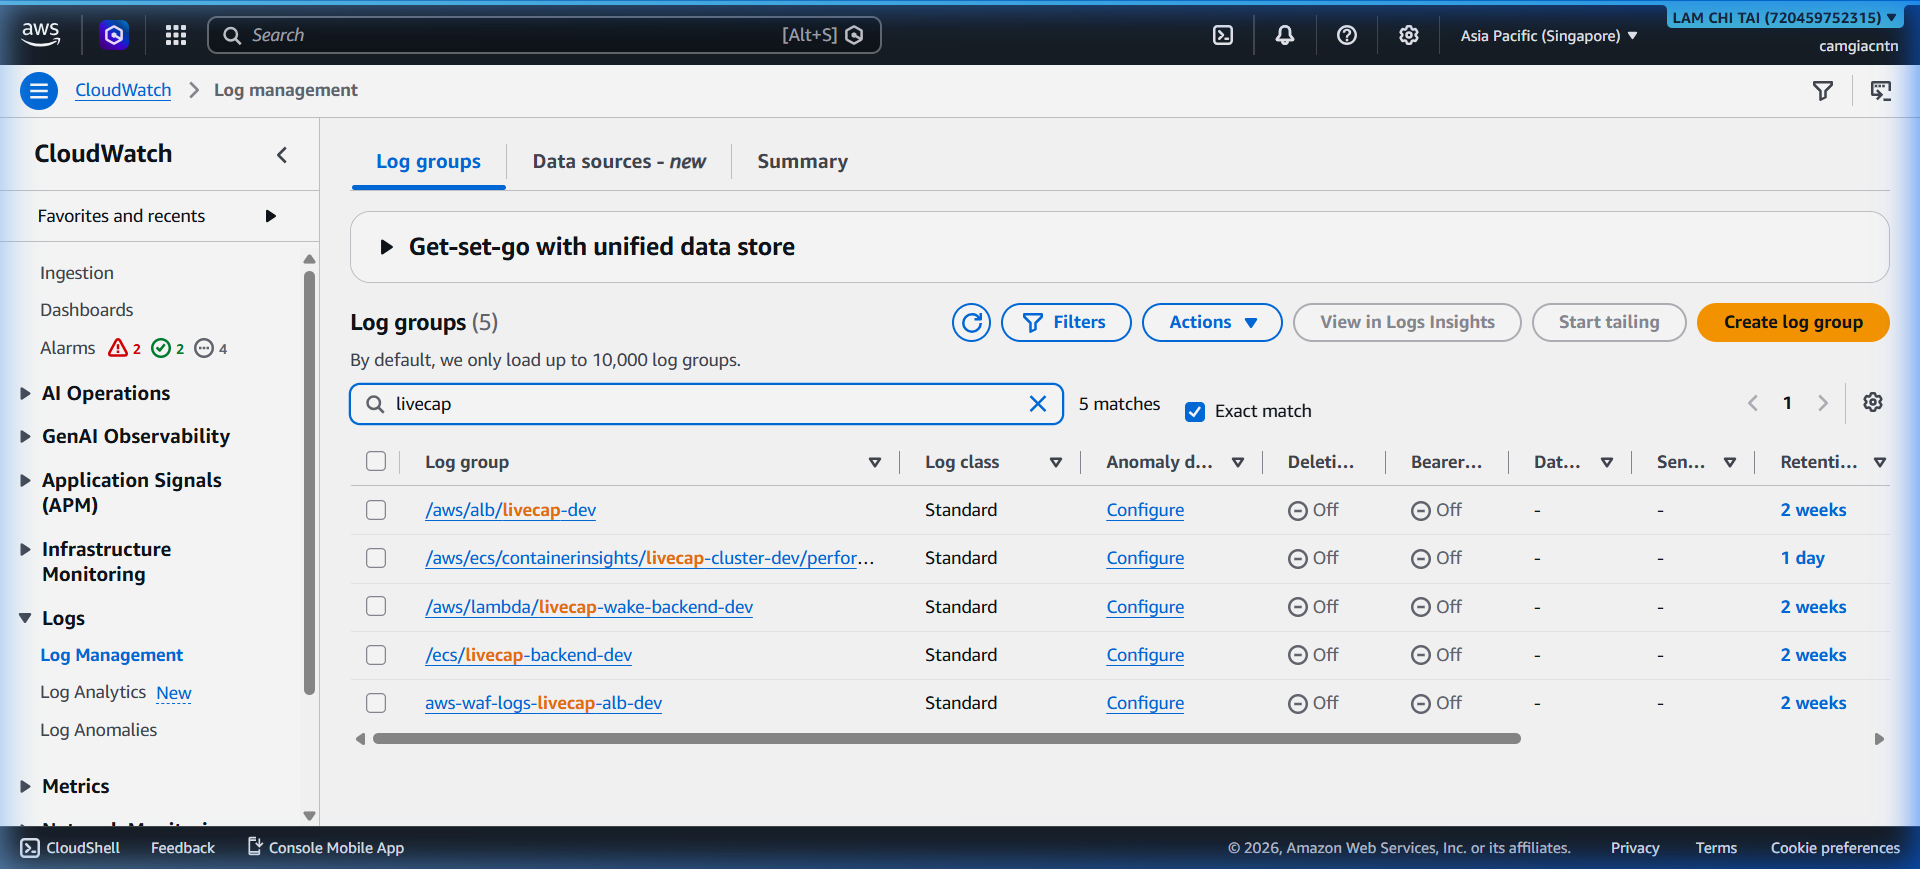The width and height of the screenshot is (1920, 869).
Task: Open account menu LAM CHI TAI
Action: [x=1784, y=18]
